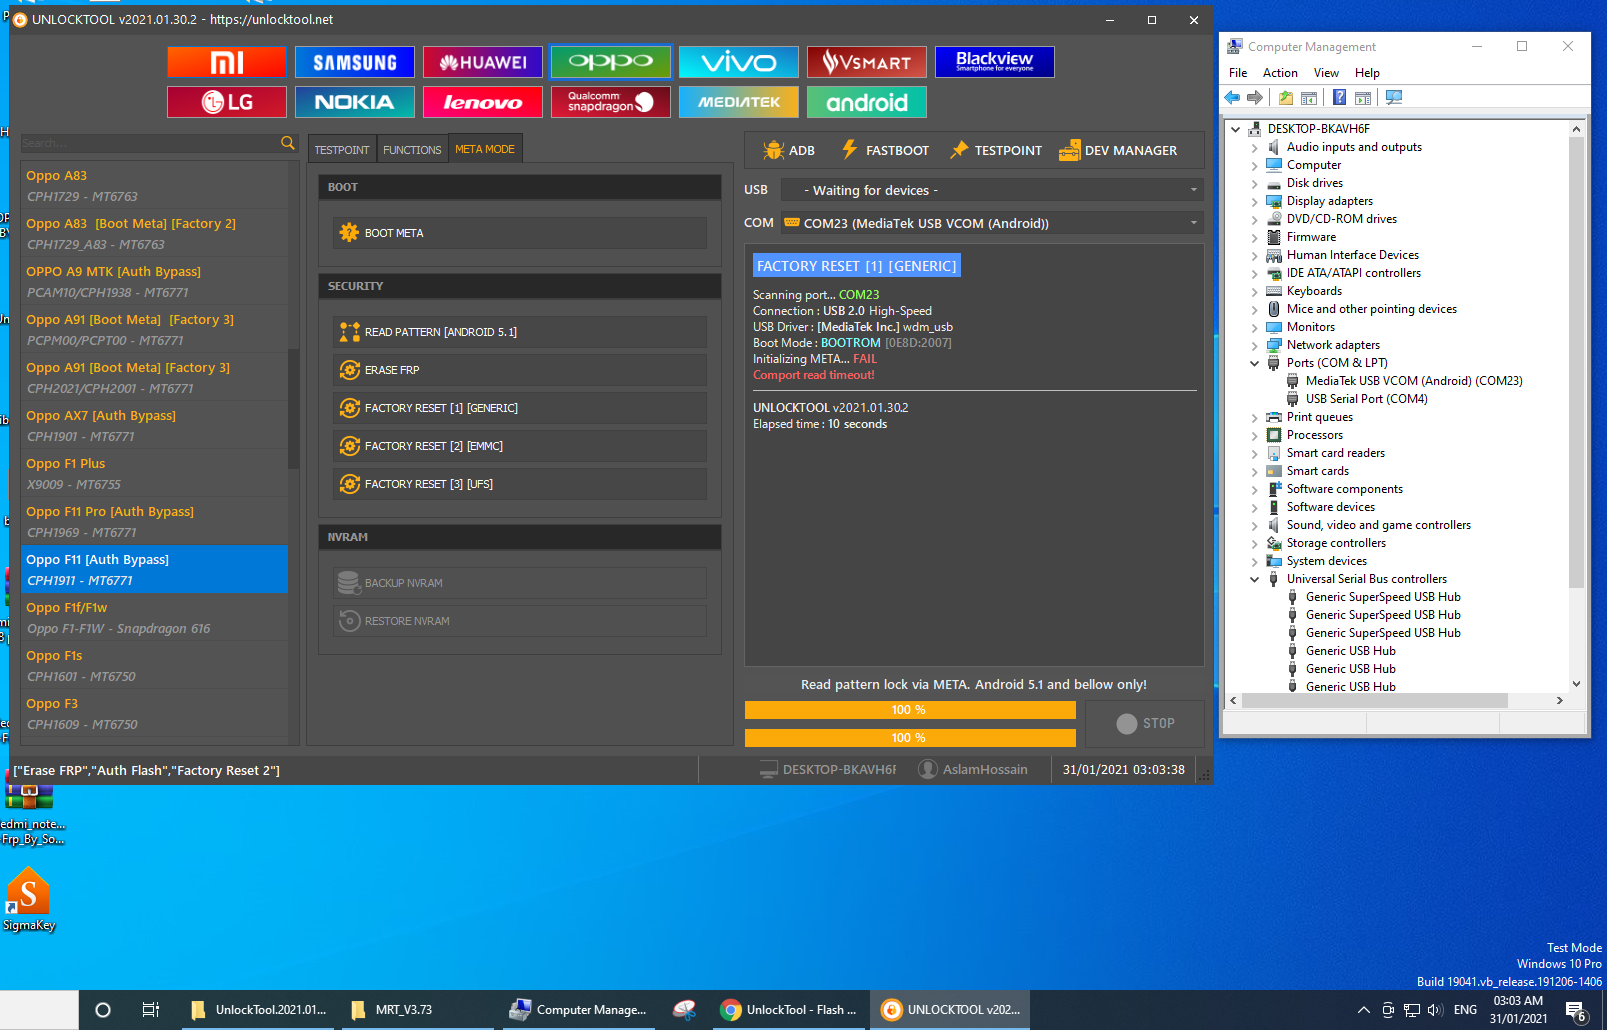1607x1030 pixels.
Task: Click FACTORY RESET [1] [GENERIC]
Action: (x=520, y=408)
